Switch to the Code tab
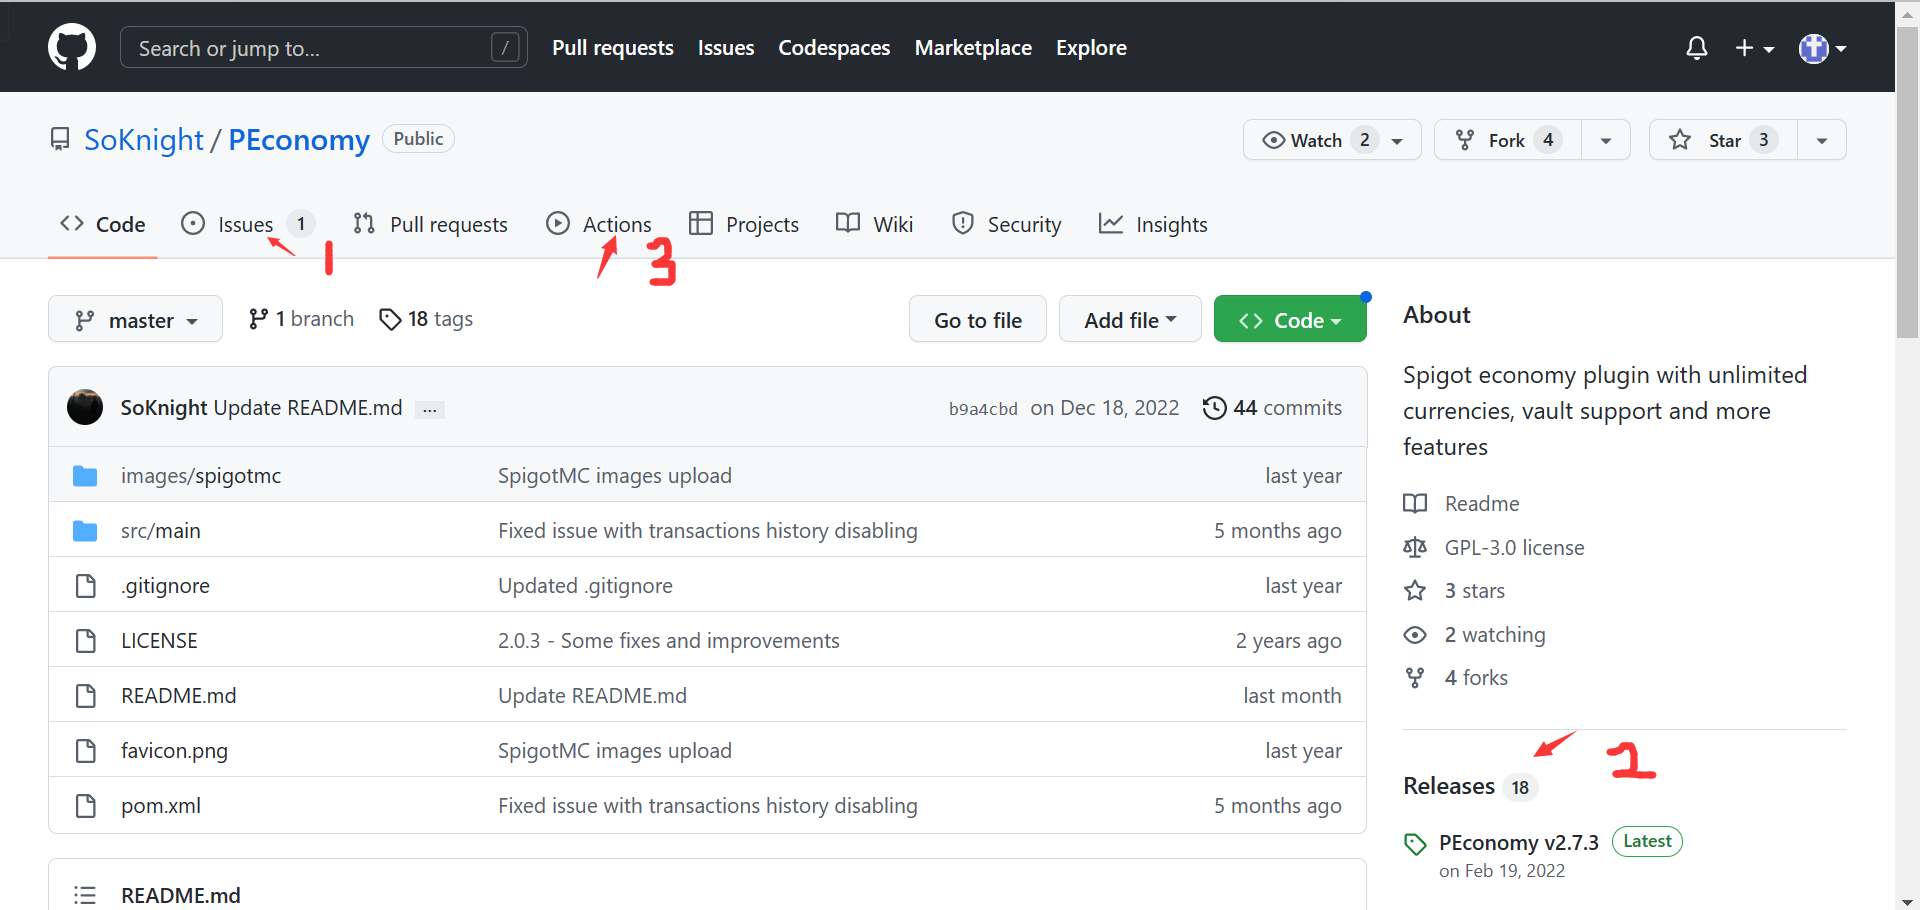The height and width of the screenshot is (910, 1920). pos(103,224)
